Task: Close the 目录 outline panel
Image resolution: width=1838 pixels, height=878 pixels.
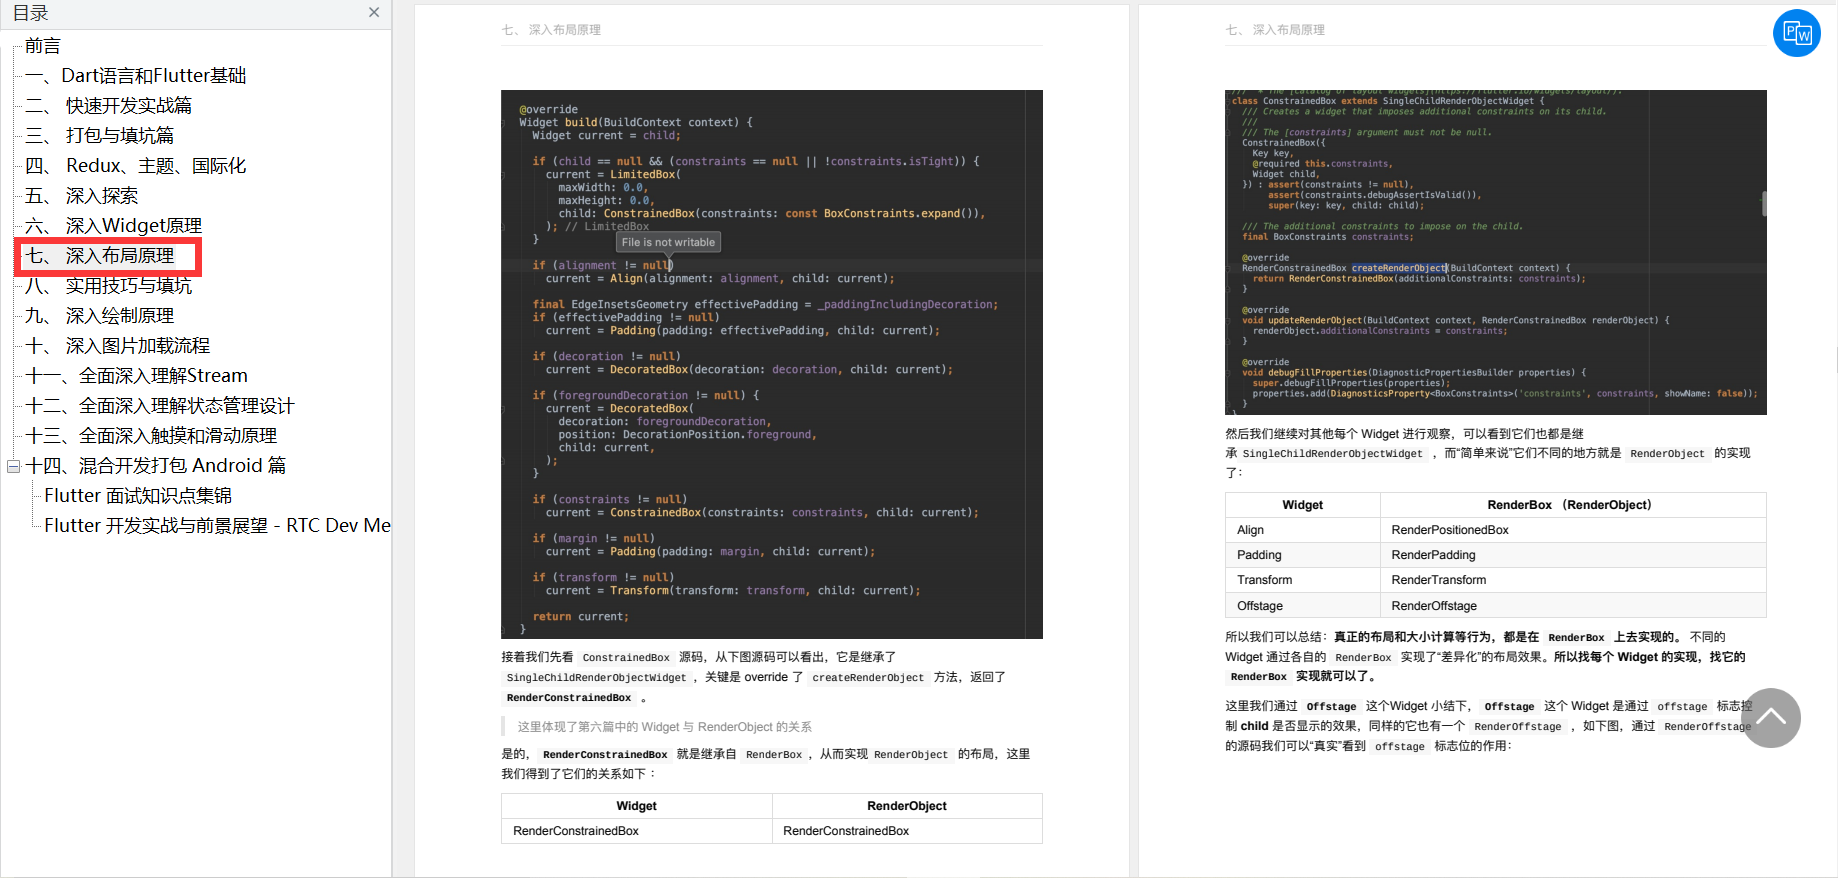Action: [374, 13]
